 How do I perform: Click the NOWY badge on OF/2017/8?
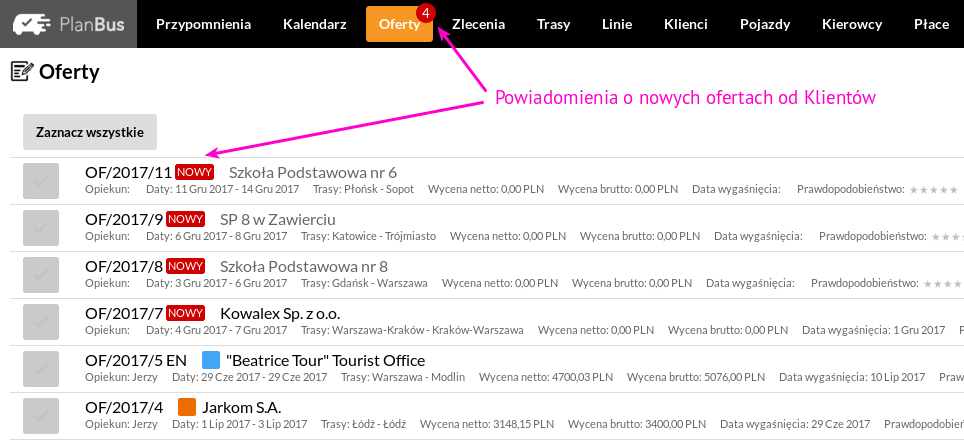(x=186, y=266)
